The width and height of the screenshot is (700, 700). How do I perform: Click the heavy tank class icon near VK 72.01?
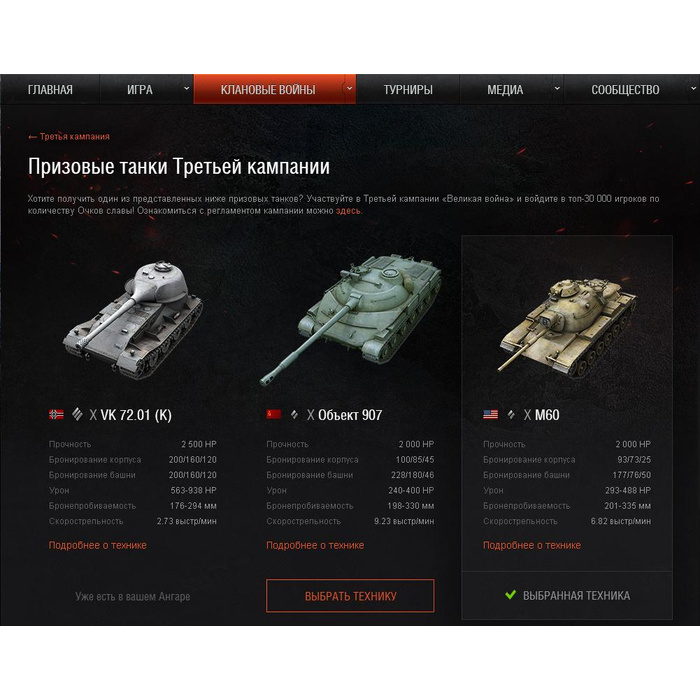[x=77, y=415]
